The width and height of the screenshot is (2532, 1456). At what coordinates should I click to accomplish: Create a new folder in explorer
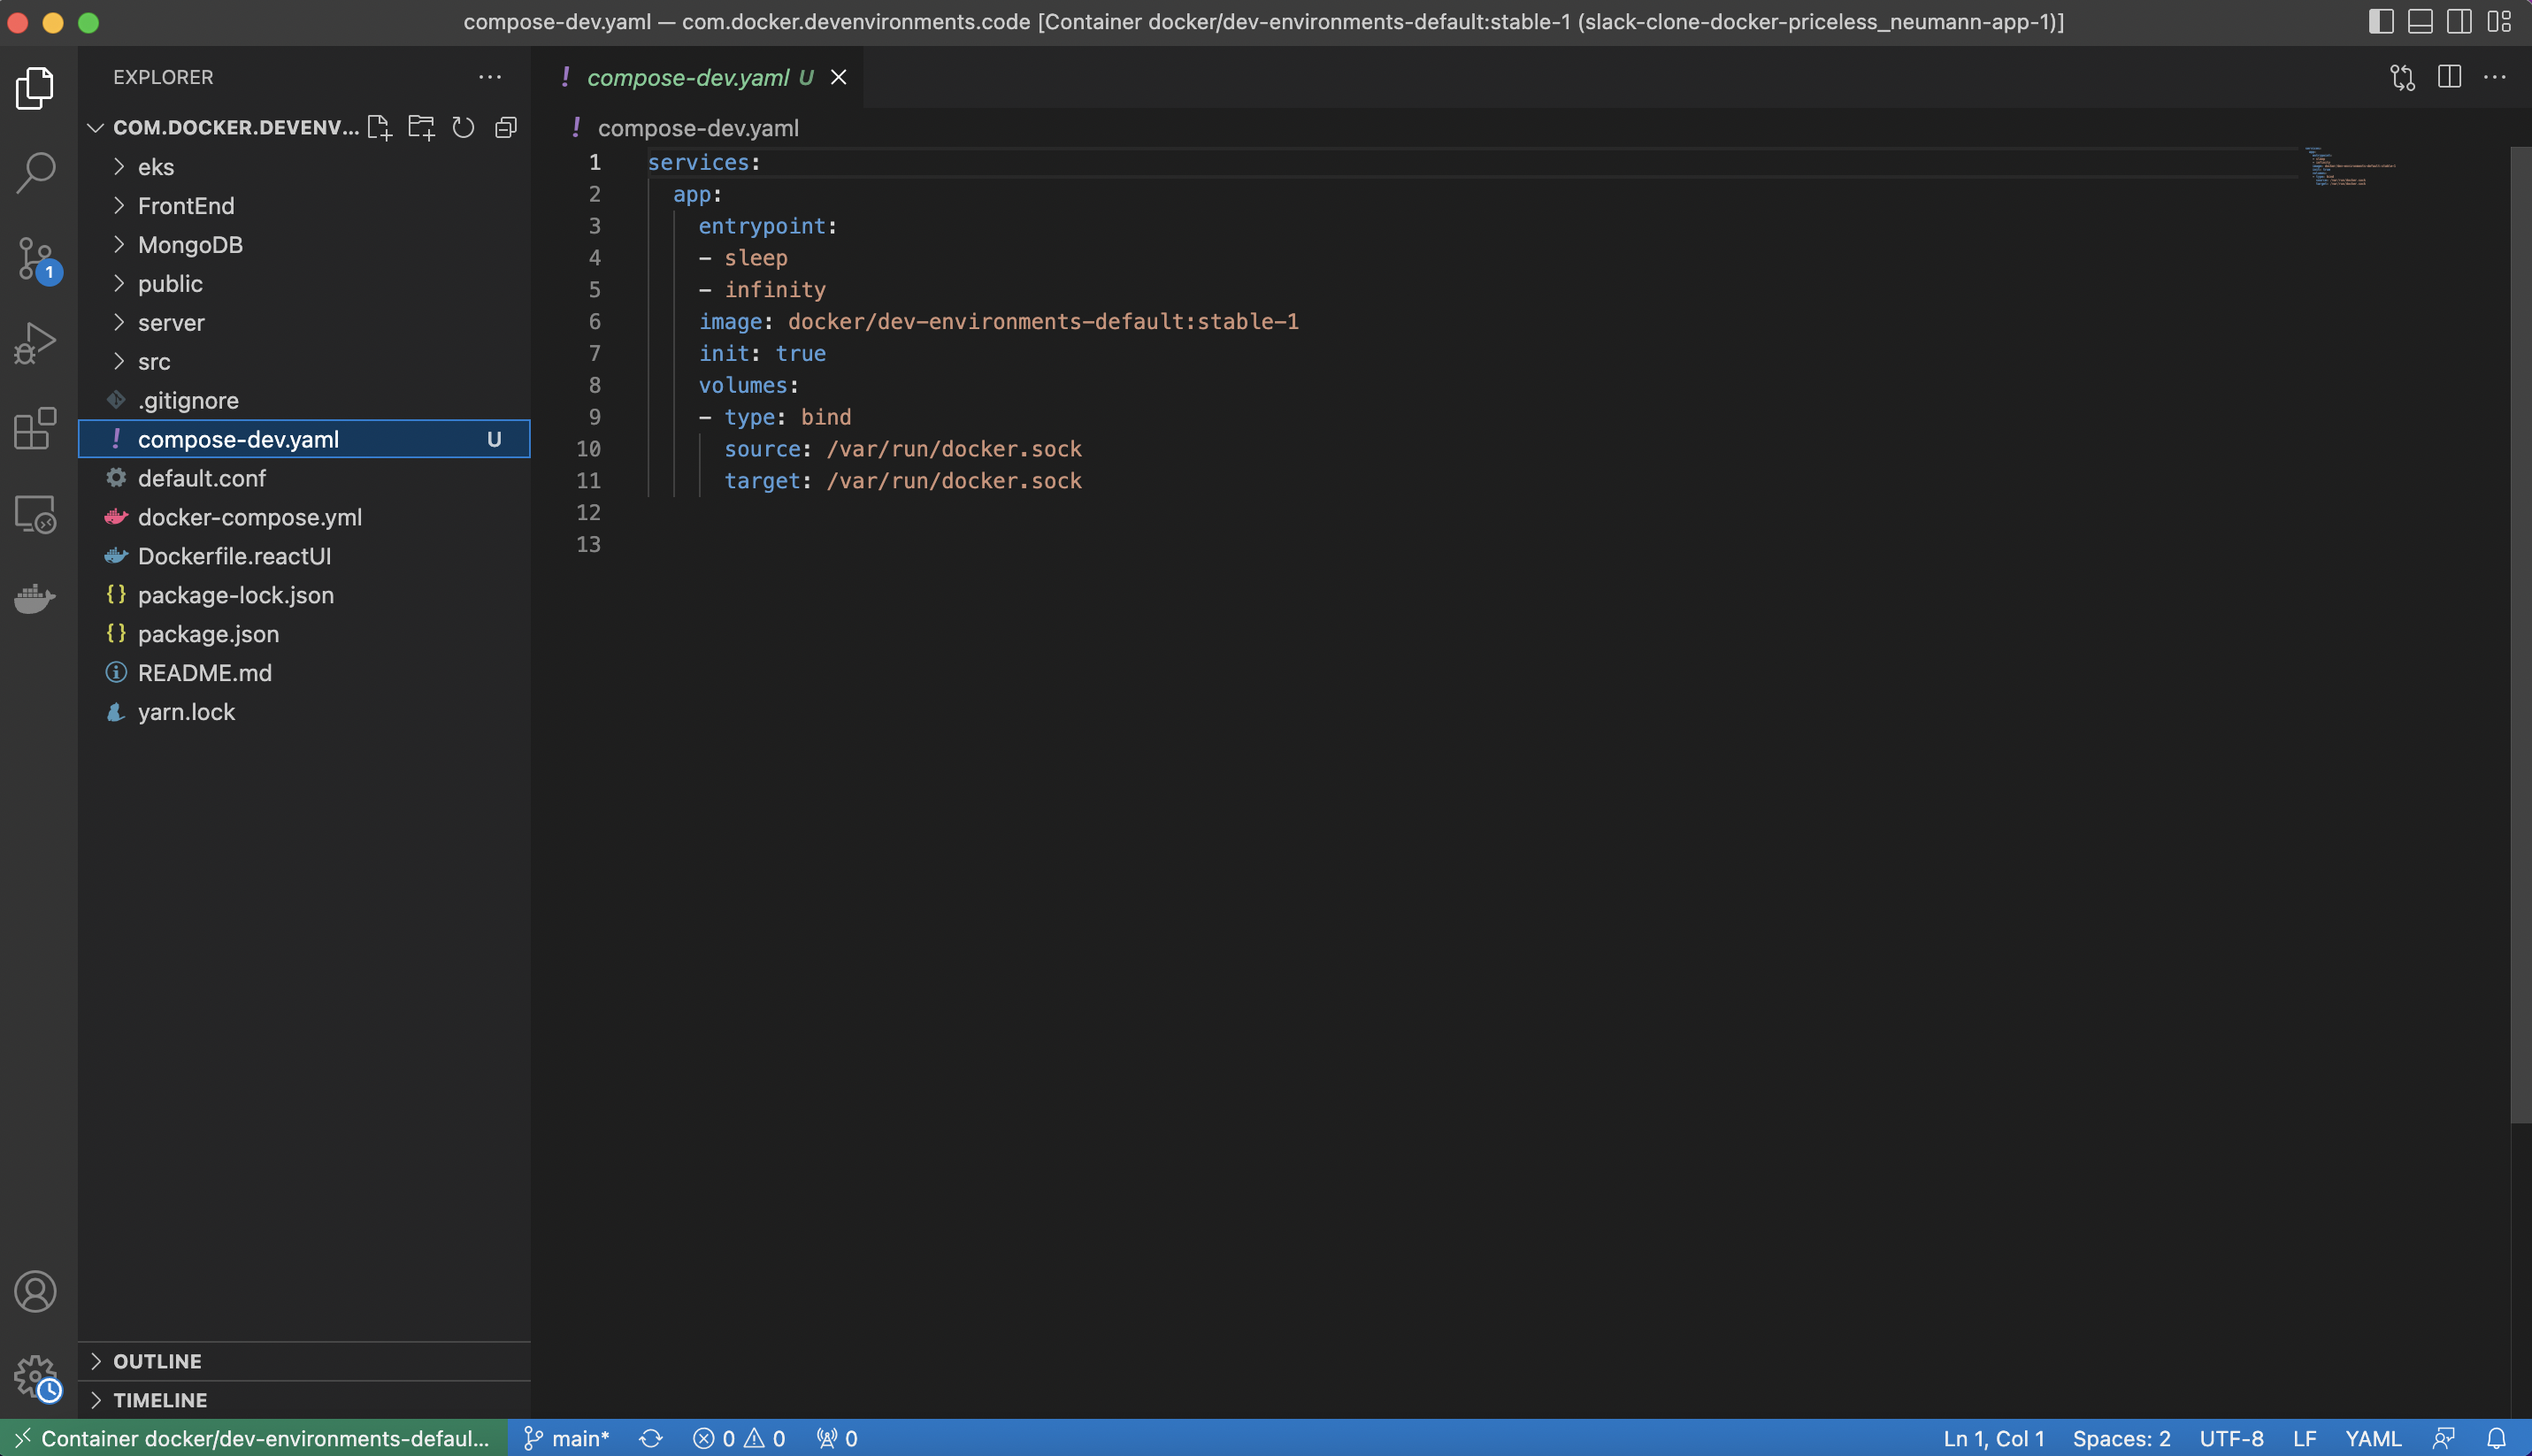(421, 128)
